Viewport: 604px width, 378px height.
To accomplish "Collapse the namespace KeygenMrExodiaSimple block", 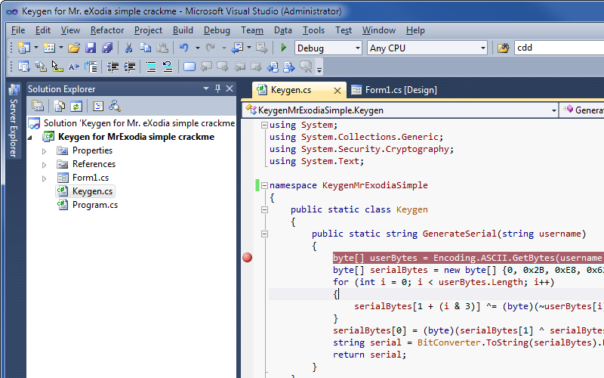I will [x=264, y=185].
